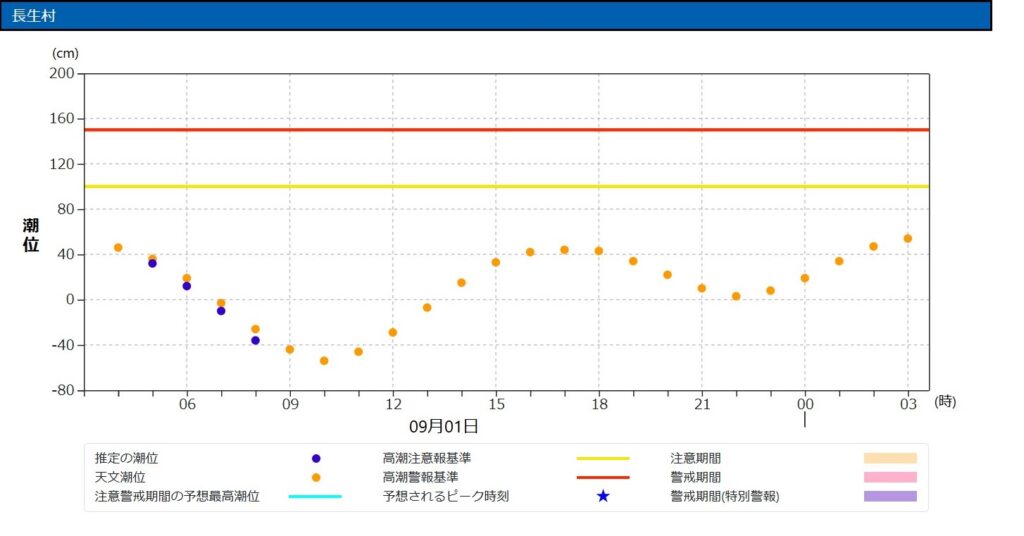Select the orange 天文潮位 legend dot
The image size is (1024, 536).
316,477
